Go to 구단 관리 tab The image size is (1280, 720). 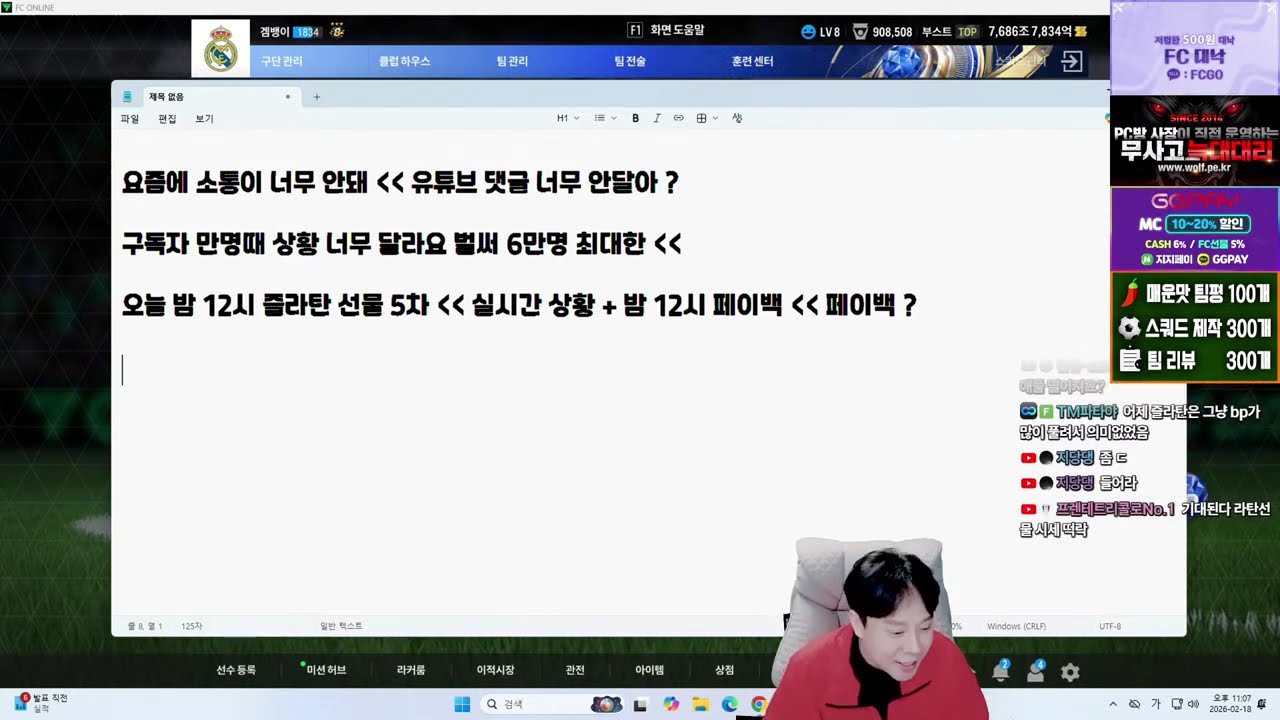tap(282, 61)
